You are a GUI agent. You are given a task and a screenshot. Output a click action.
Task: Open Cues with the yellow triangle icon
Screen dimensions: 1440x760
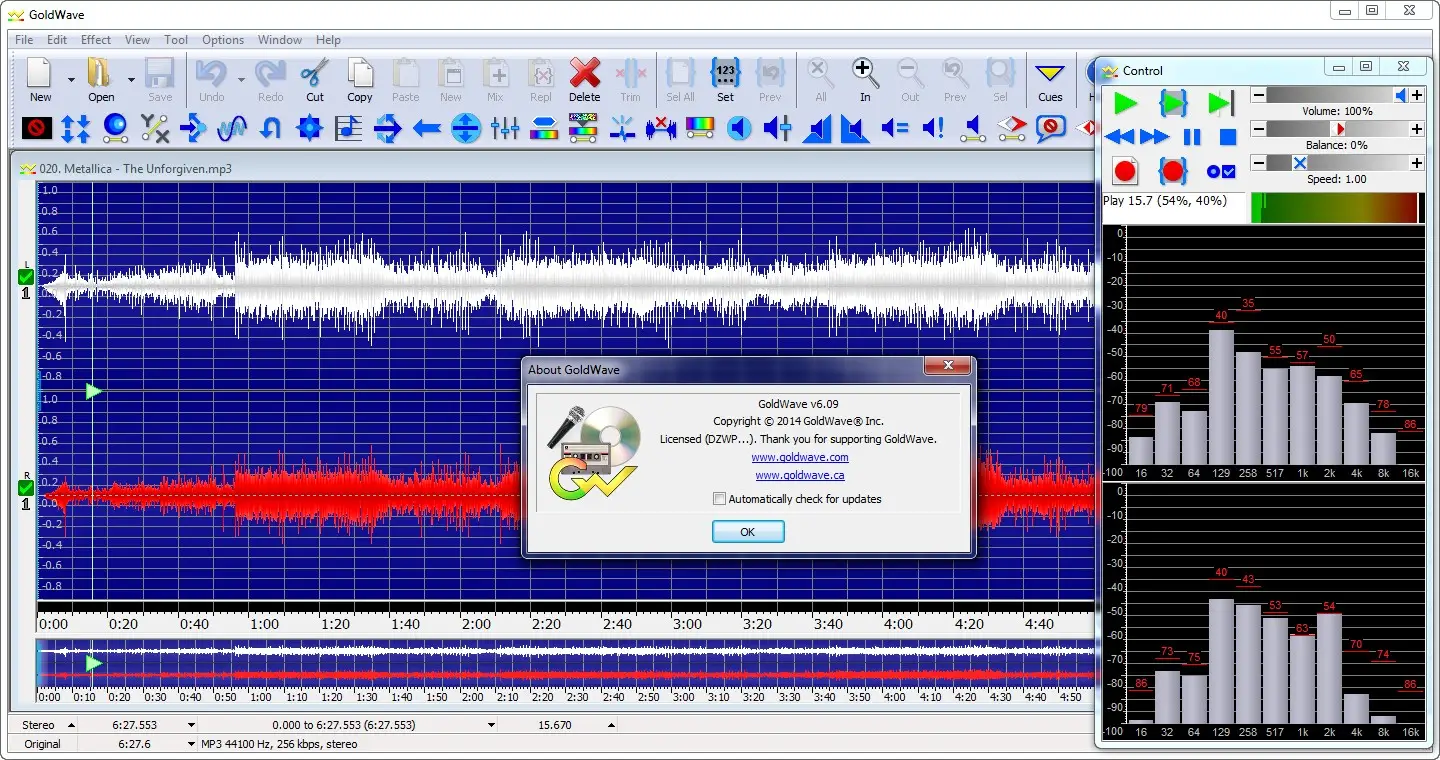click(1050, 73)
